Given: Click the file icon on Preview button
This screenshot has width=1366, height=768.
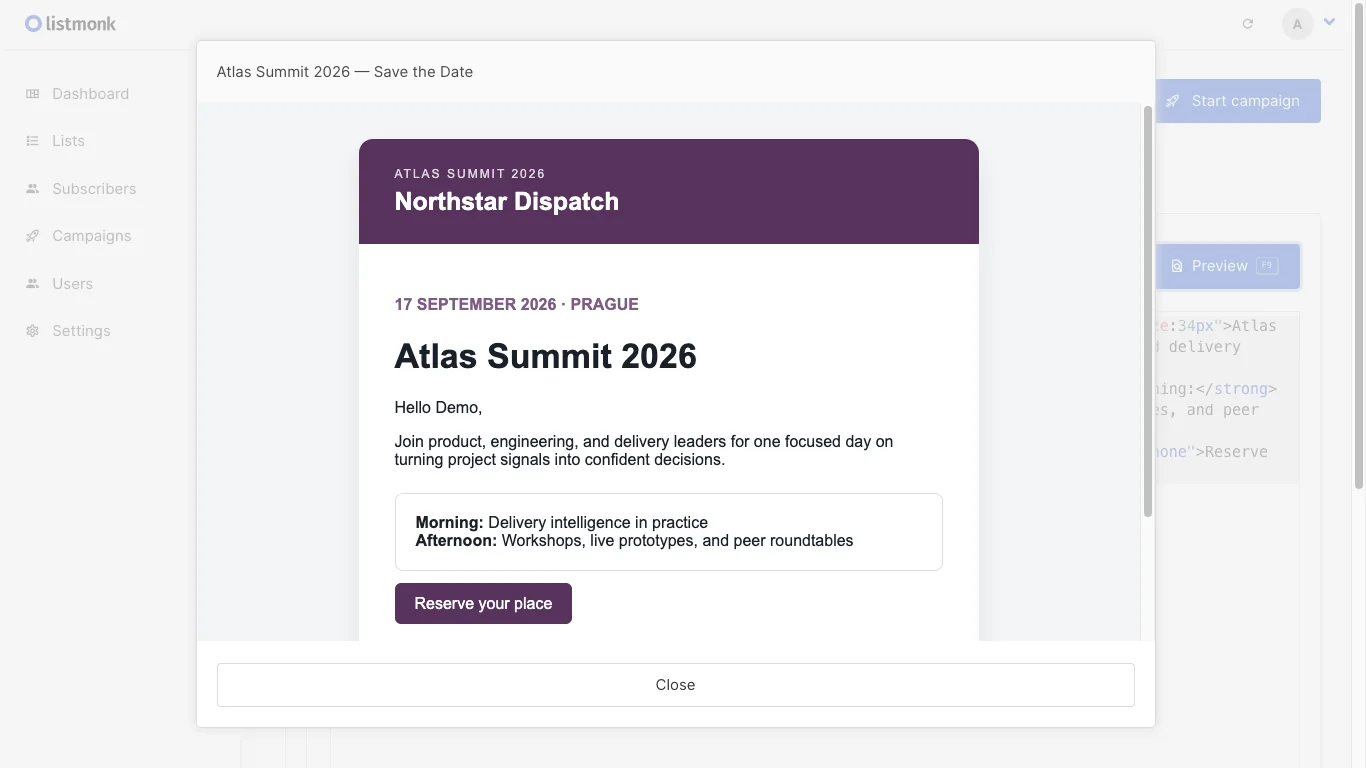Looking at the screenshot, I should (1177, 266).
